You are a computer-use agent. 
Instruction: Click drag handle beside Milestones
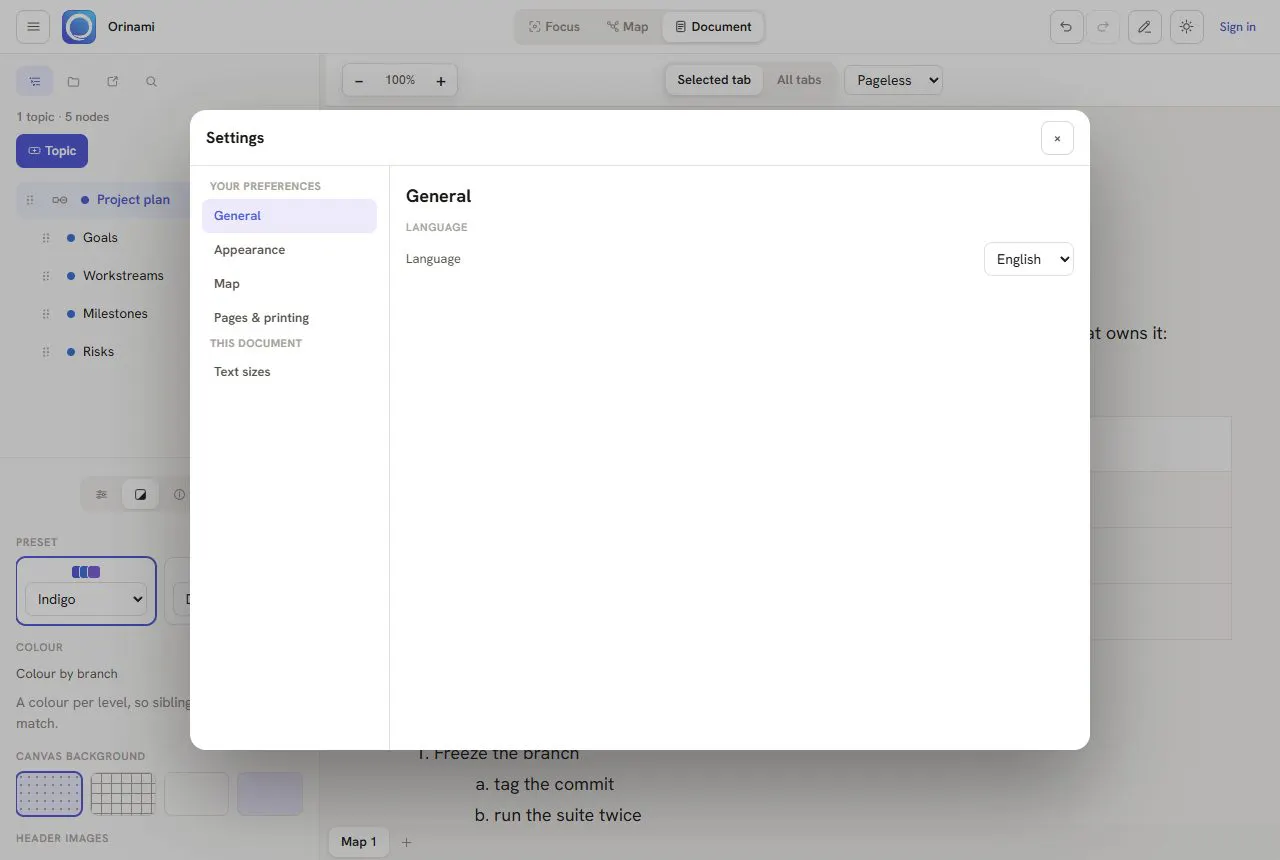pos(46,314)
